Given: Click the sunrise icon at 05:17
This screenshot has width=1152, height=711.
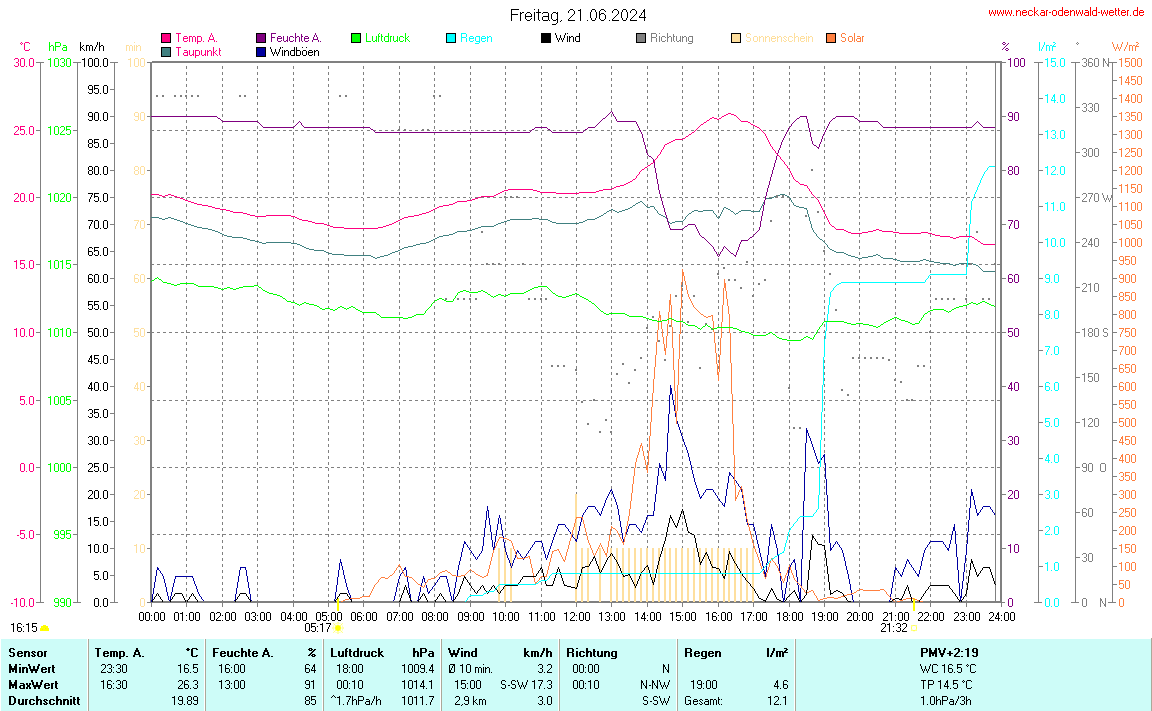Looking at the screenshot, I should pos(338,628).
